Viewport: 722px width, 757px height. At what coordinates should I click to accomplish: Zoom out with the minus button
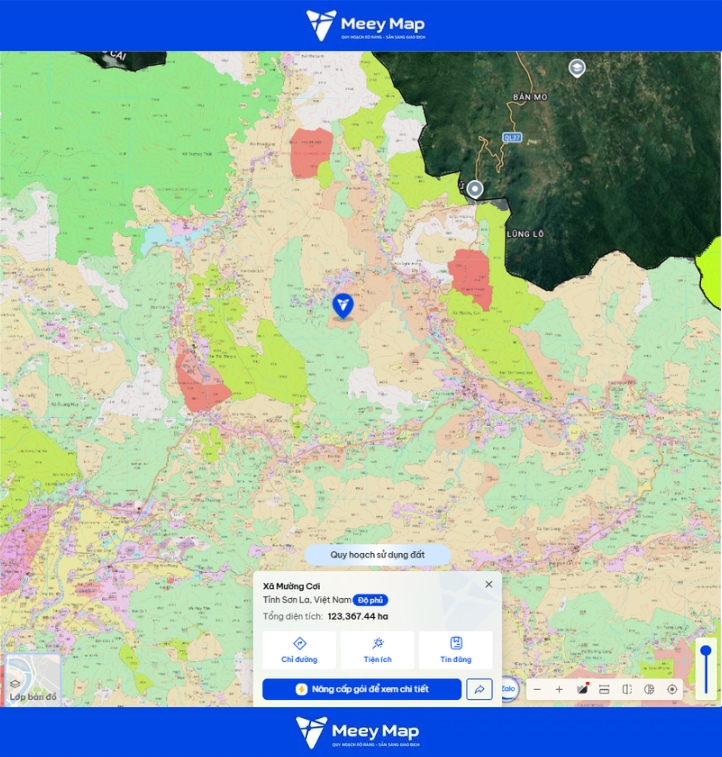click(x=537, y=689)
